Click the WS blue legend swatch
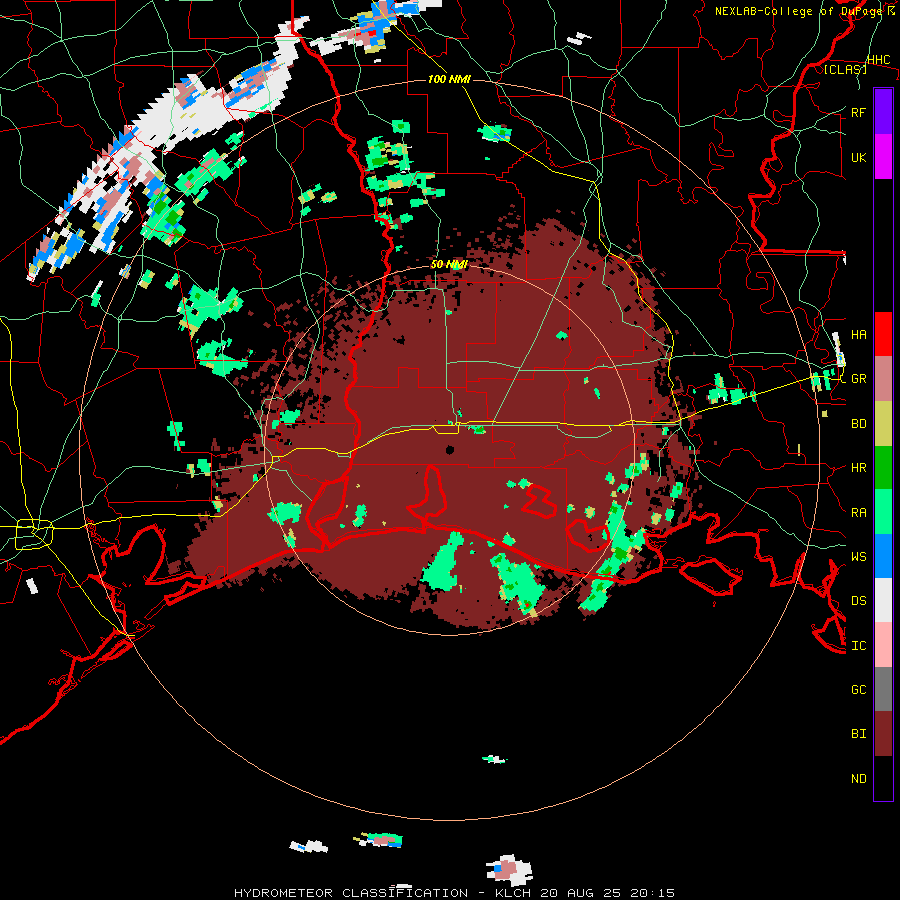The width and height of the screenshot is (900, 900). pos(883,556)
